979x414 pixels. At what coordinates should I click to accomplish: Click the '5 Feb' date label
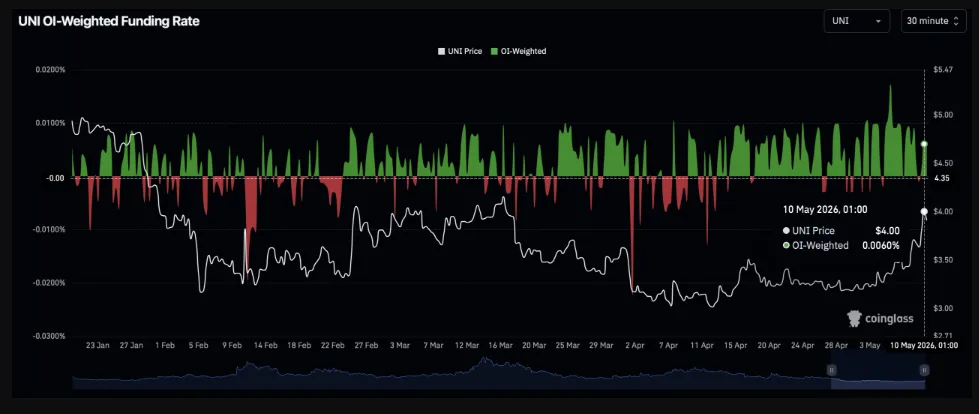199,345
